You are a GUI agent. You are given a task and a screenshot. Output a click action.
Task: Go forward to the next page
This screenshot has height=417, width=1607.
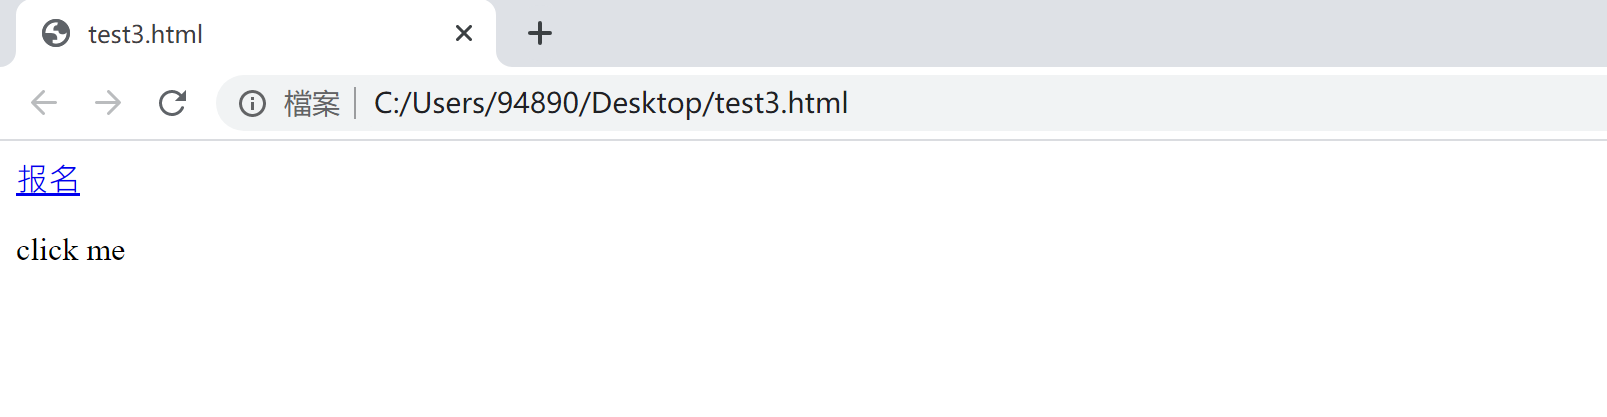click(x=108, y=103)
